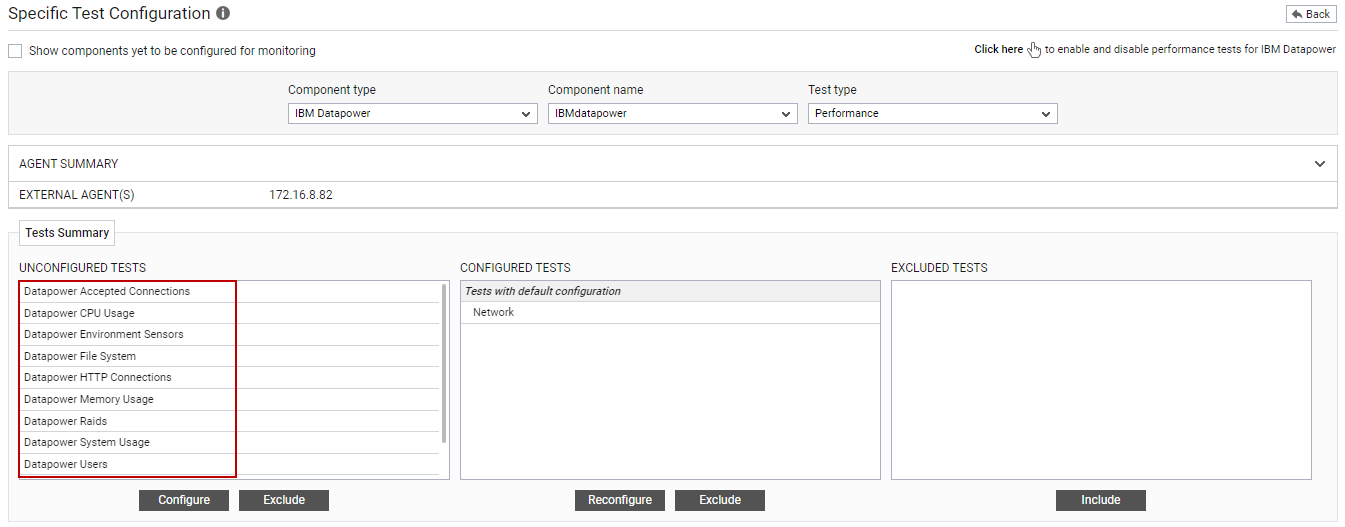This screenshot has width=1345, height=527.
Task: Click the Configure button
Action: coord(184,500)
